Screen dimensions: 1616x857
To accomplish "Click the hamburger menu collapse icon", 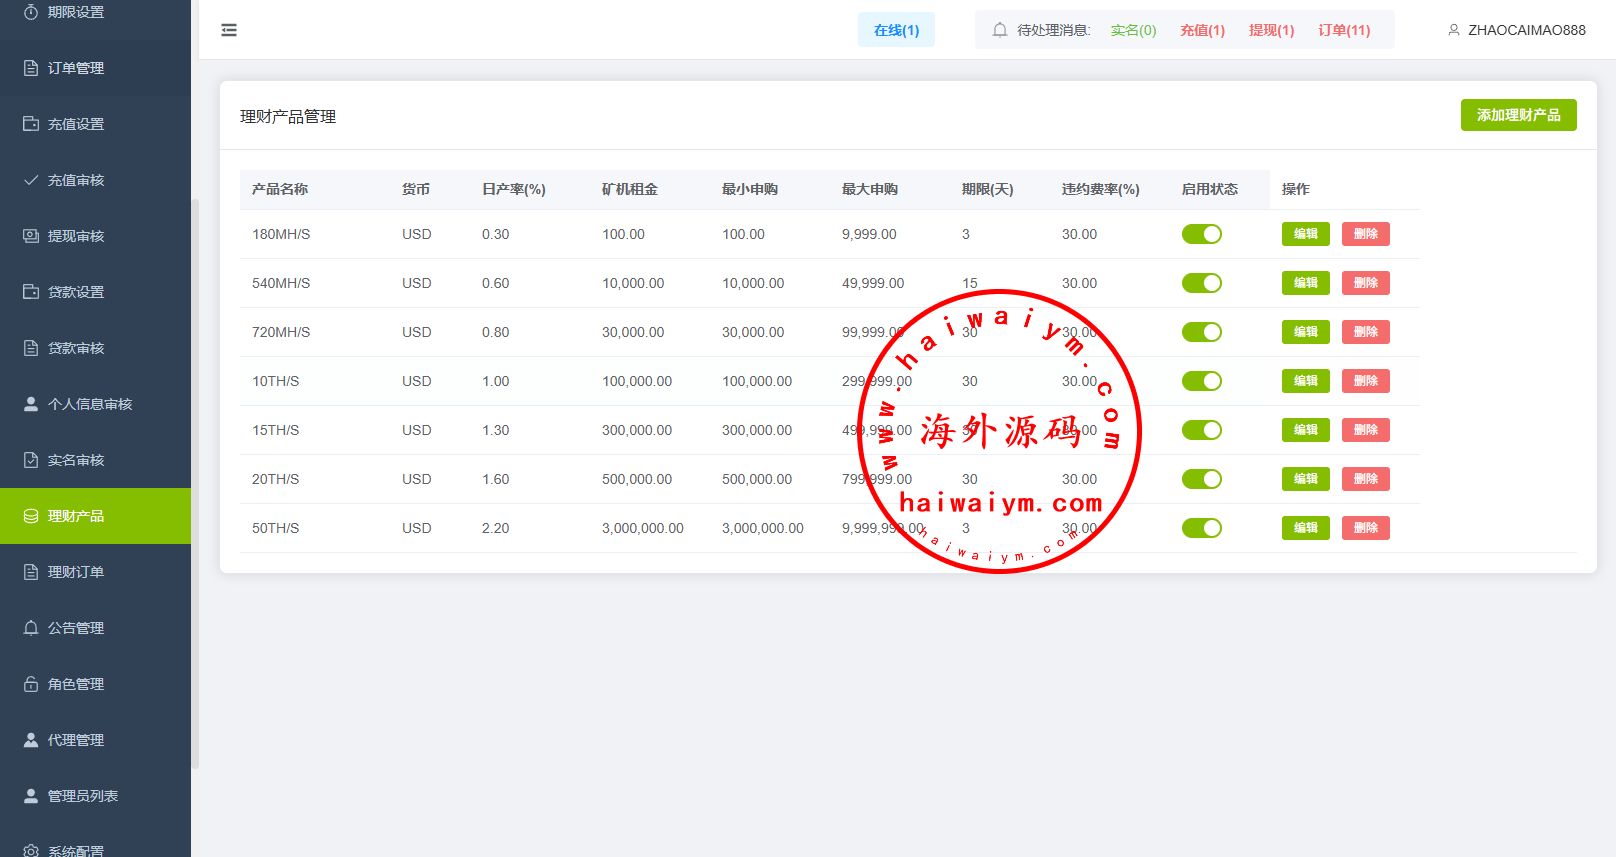I will [x=229, y=30].
